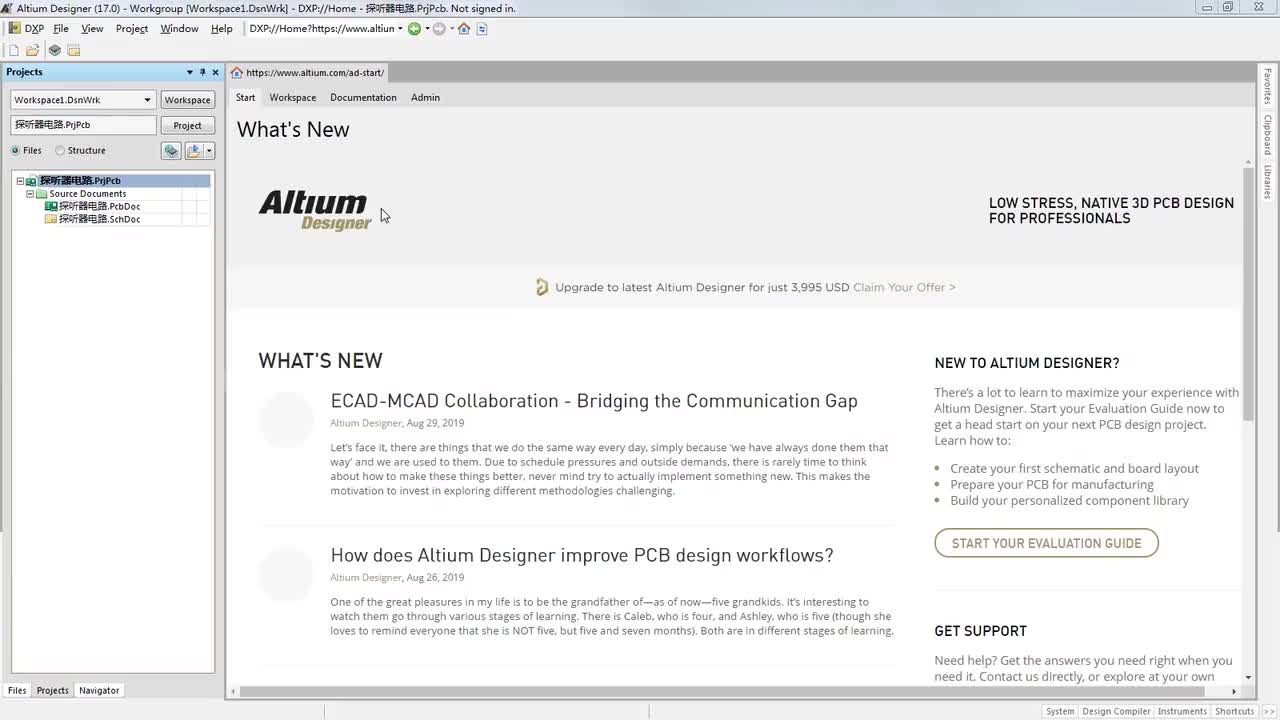Click the Project button
The image size is (1280, 720).
pyautogui.click(x=188, y=125)
